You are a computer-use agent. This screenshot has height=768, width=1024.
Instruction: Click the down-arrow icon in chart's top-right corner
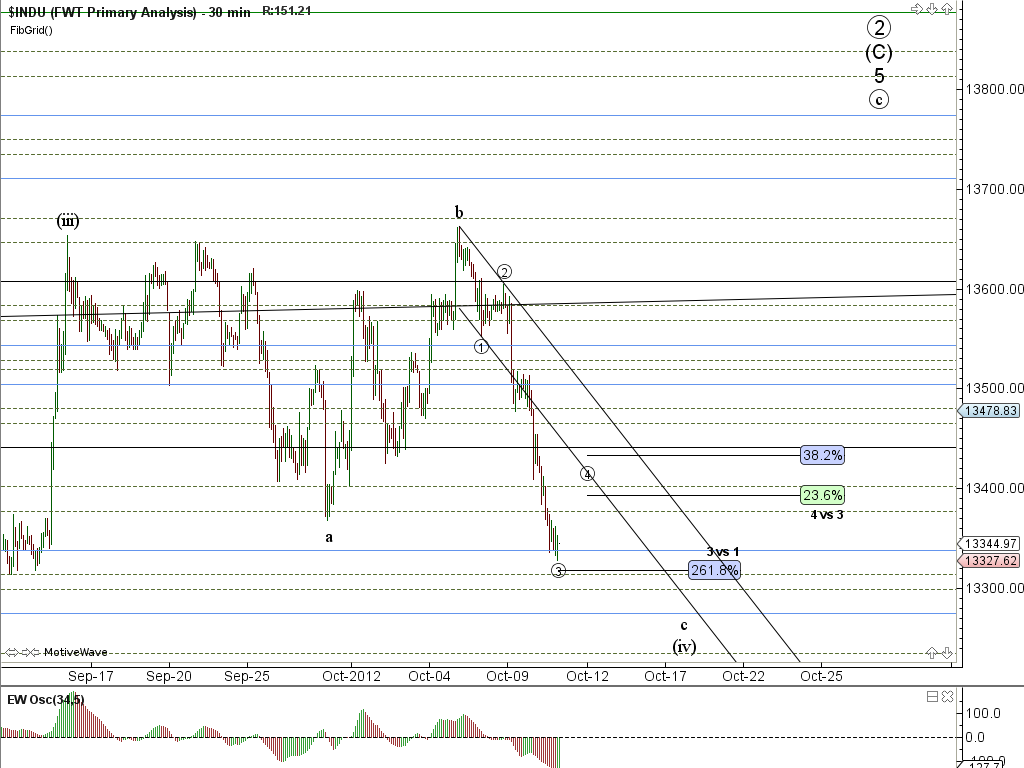[932, 8]
